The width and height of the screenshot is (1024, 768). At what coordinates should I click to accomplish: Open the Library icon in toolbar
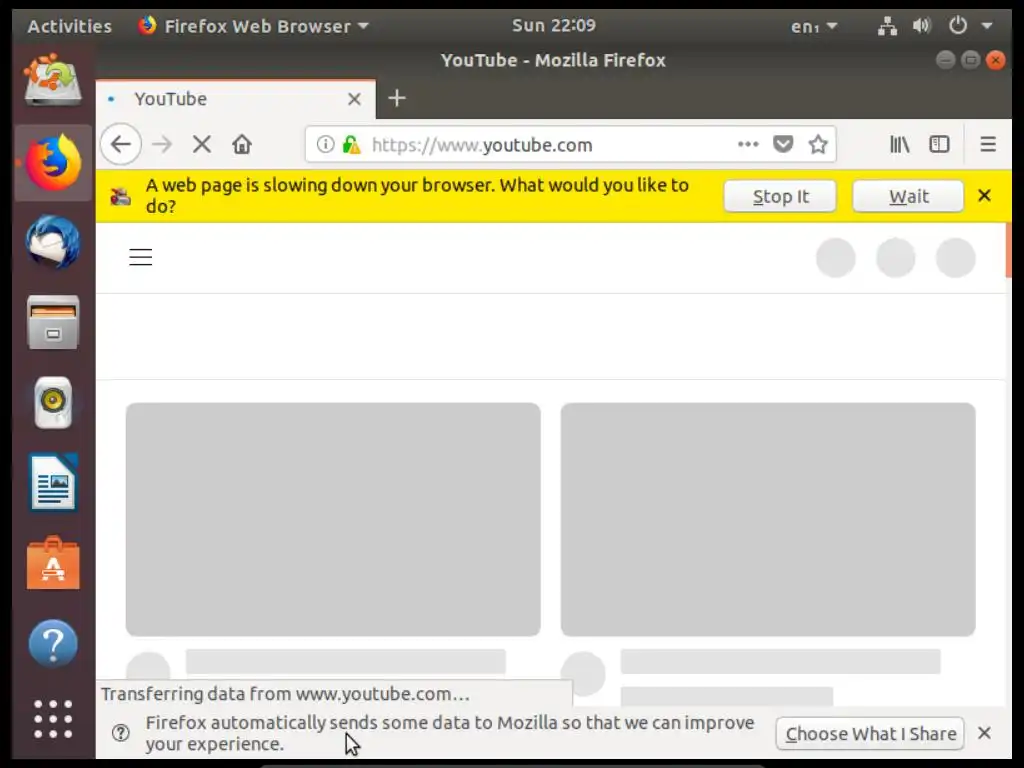point(899,144)
